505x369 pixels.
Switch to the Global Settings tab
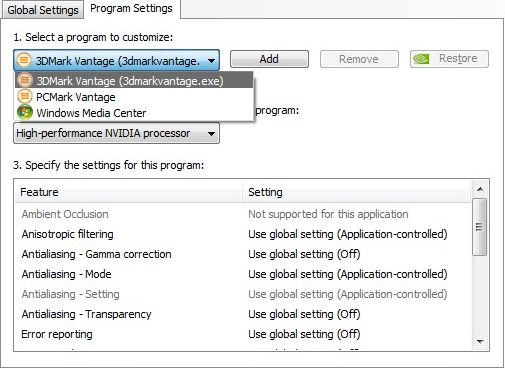pos(43,10)
